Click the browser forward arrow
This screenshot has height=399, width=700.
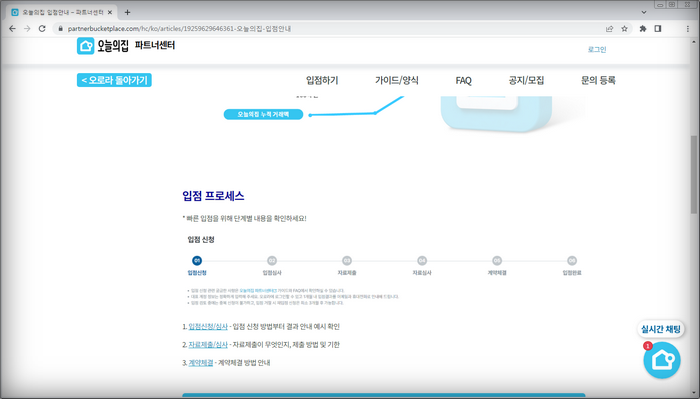[27, 29]
